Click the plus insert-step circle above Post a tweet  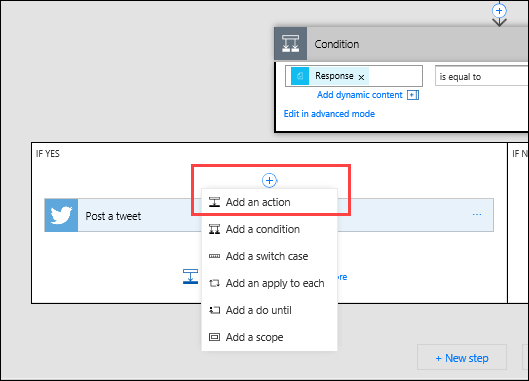(269, 181)
